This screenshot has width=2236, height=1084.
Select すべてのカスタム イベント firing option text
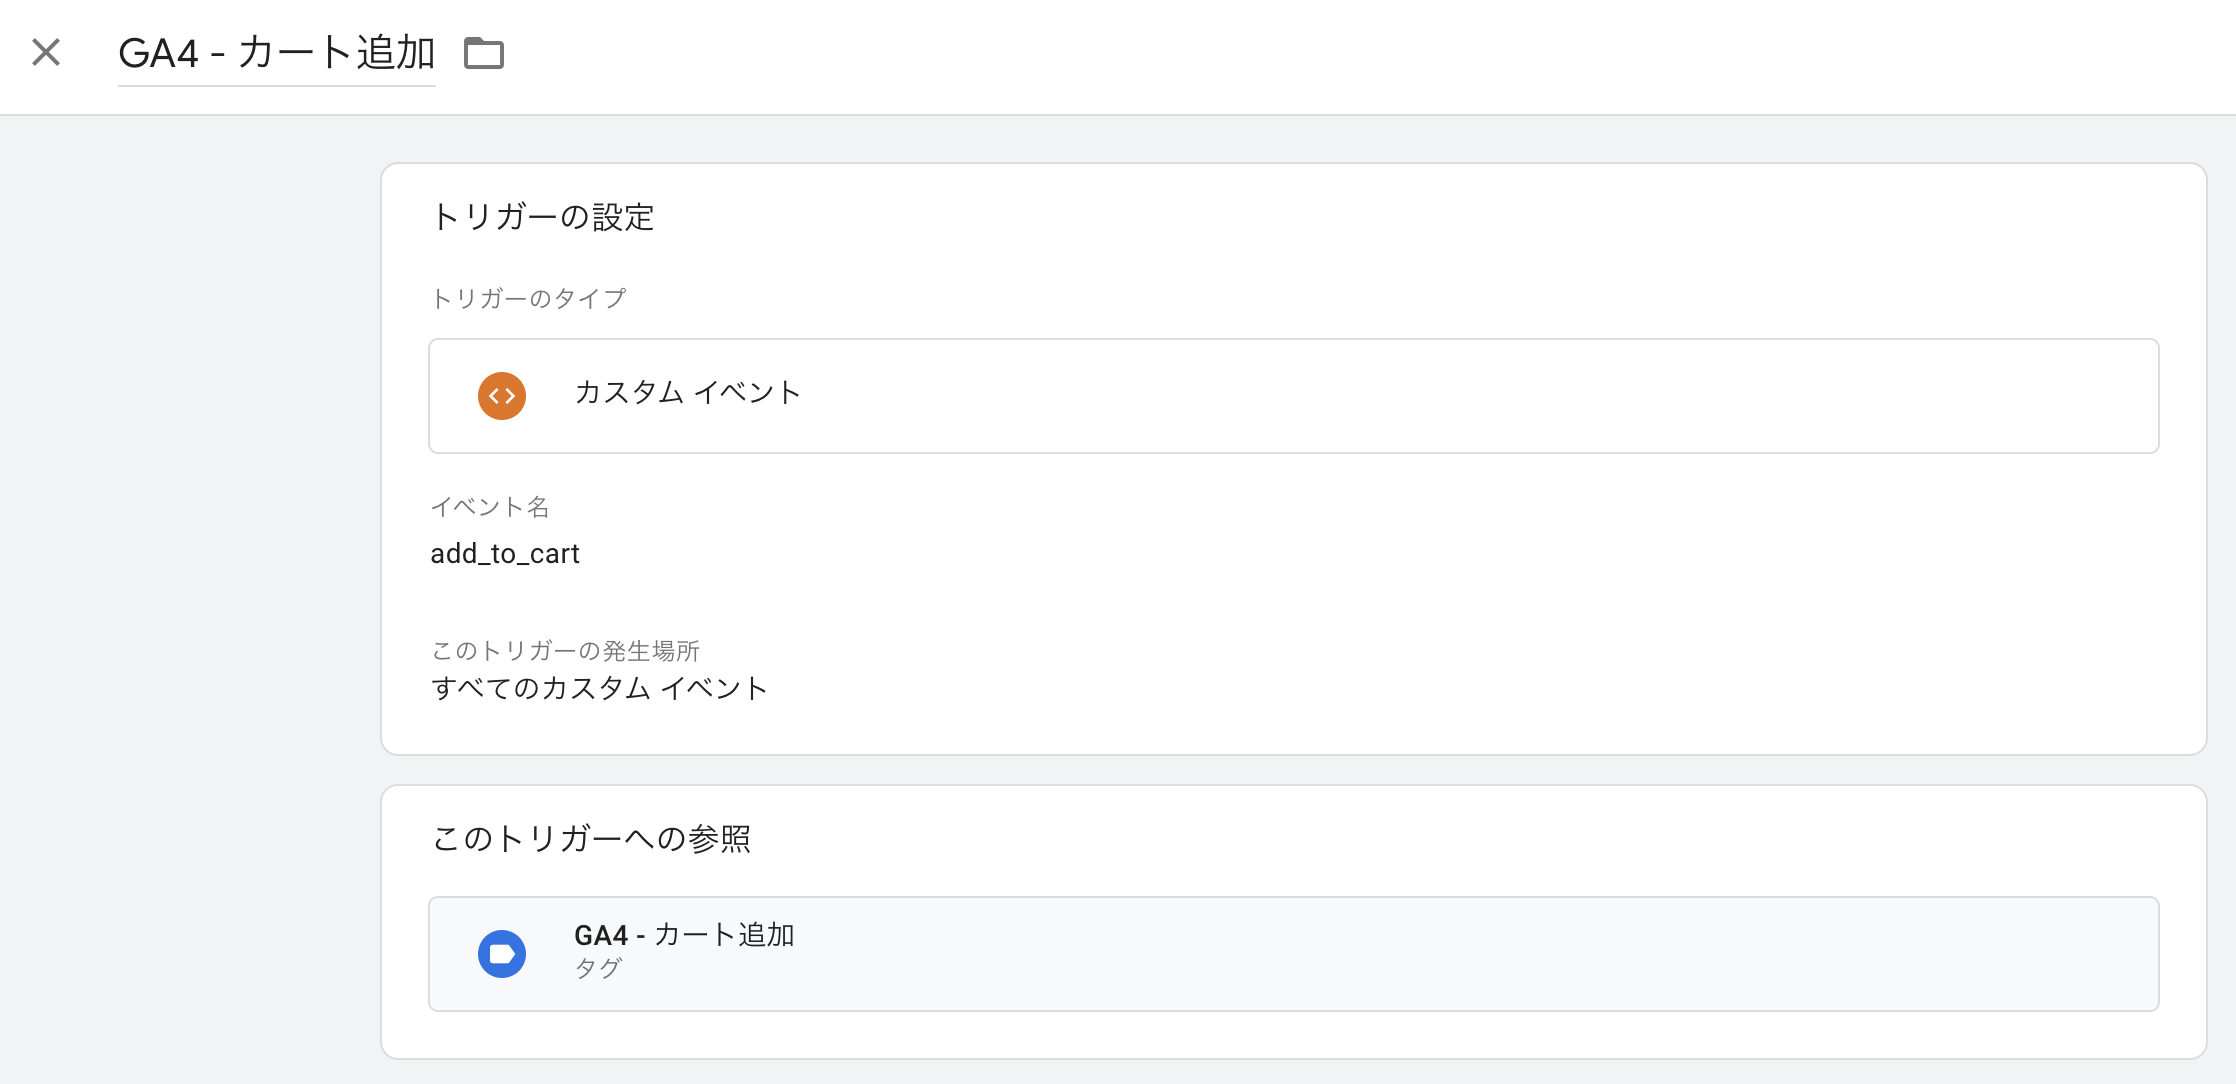[599, 689]
